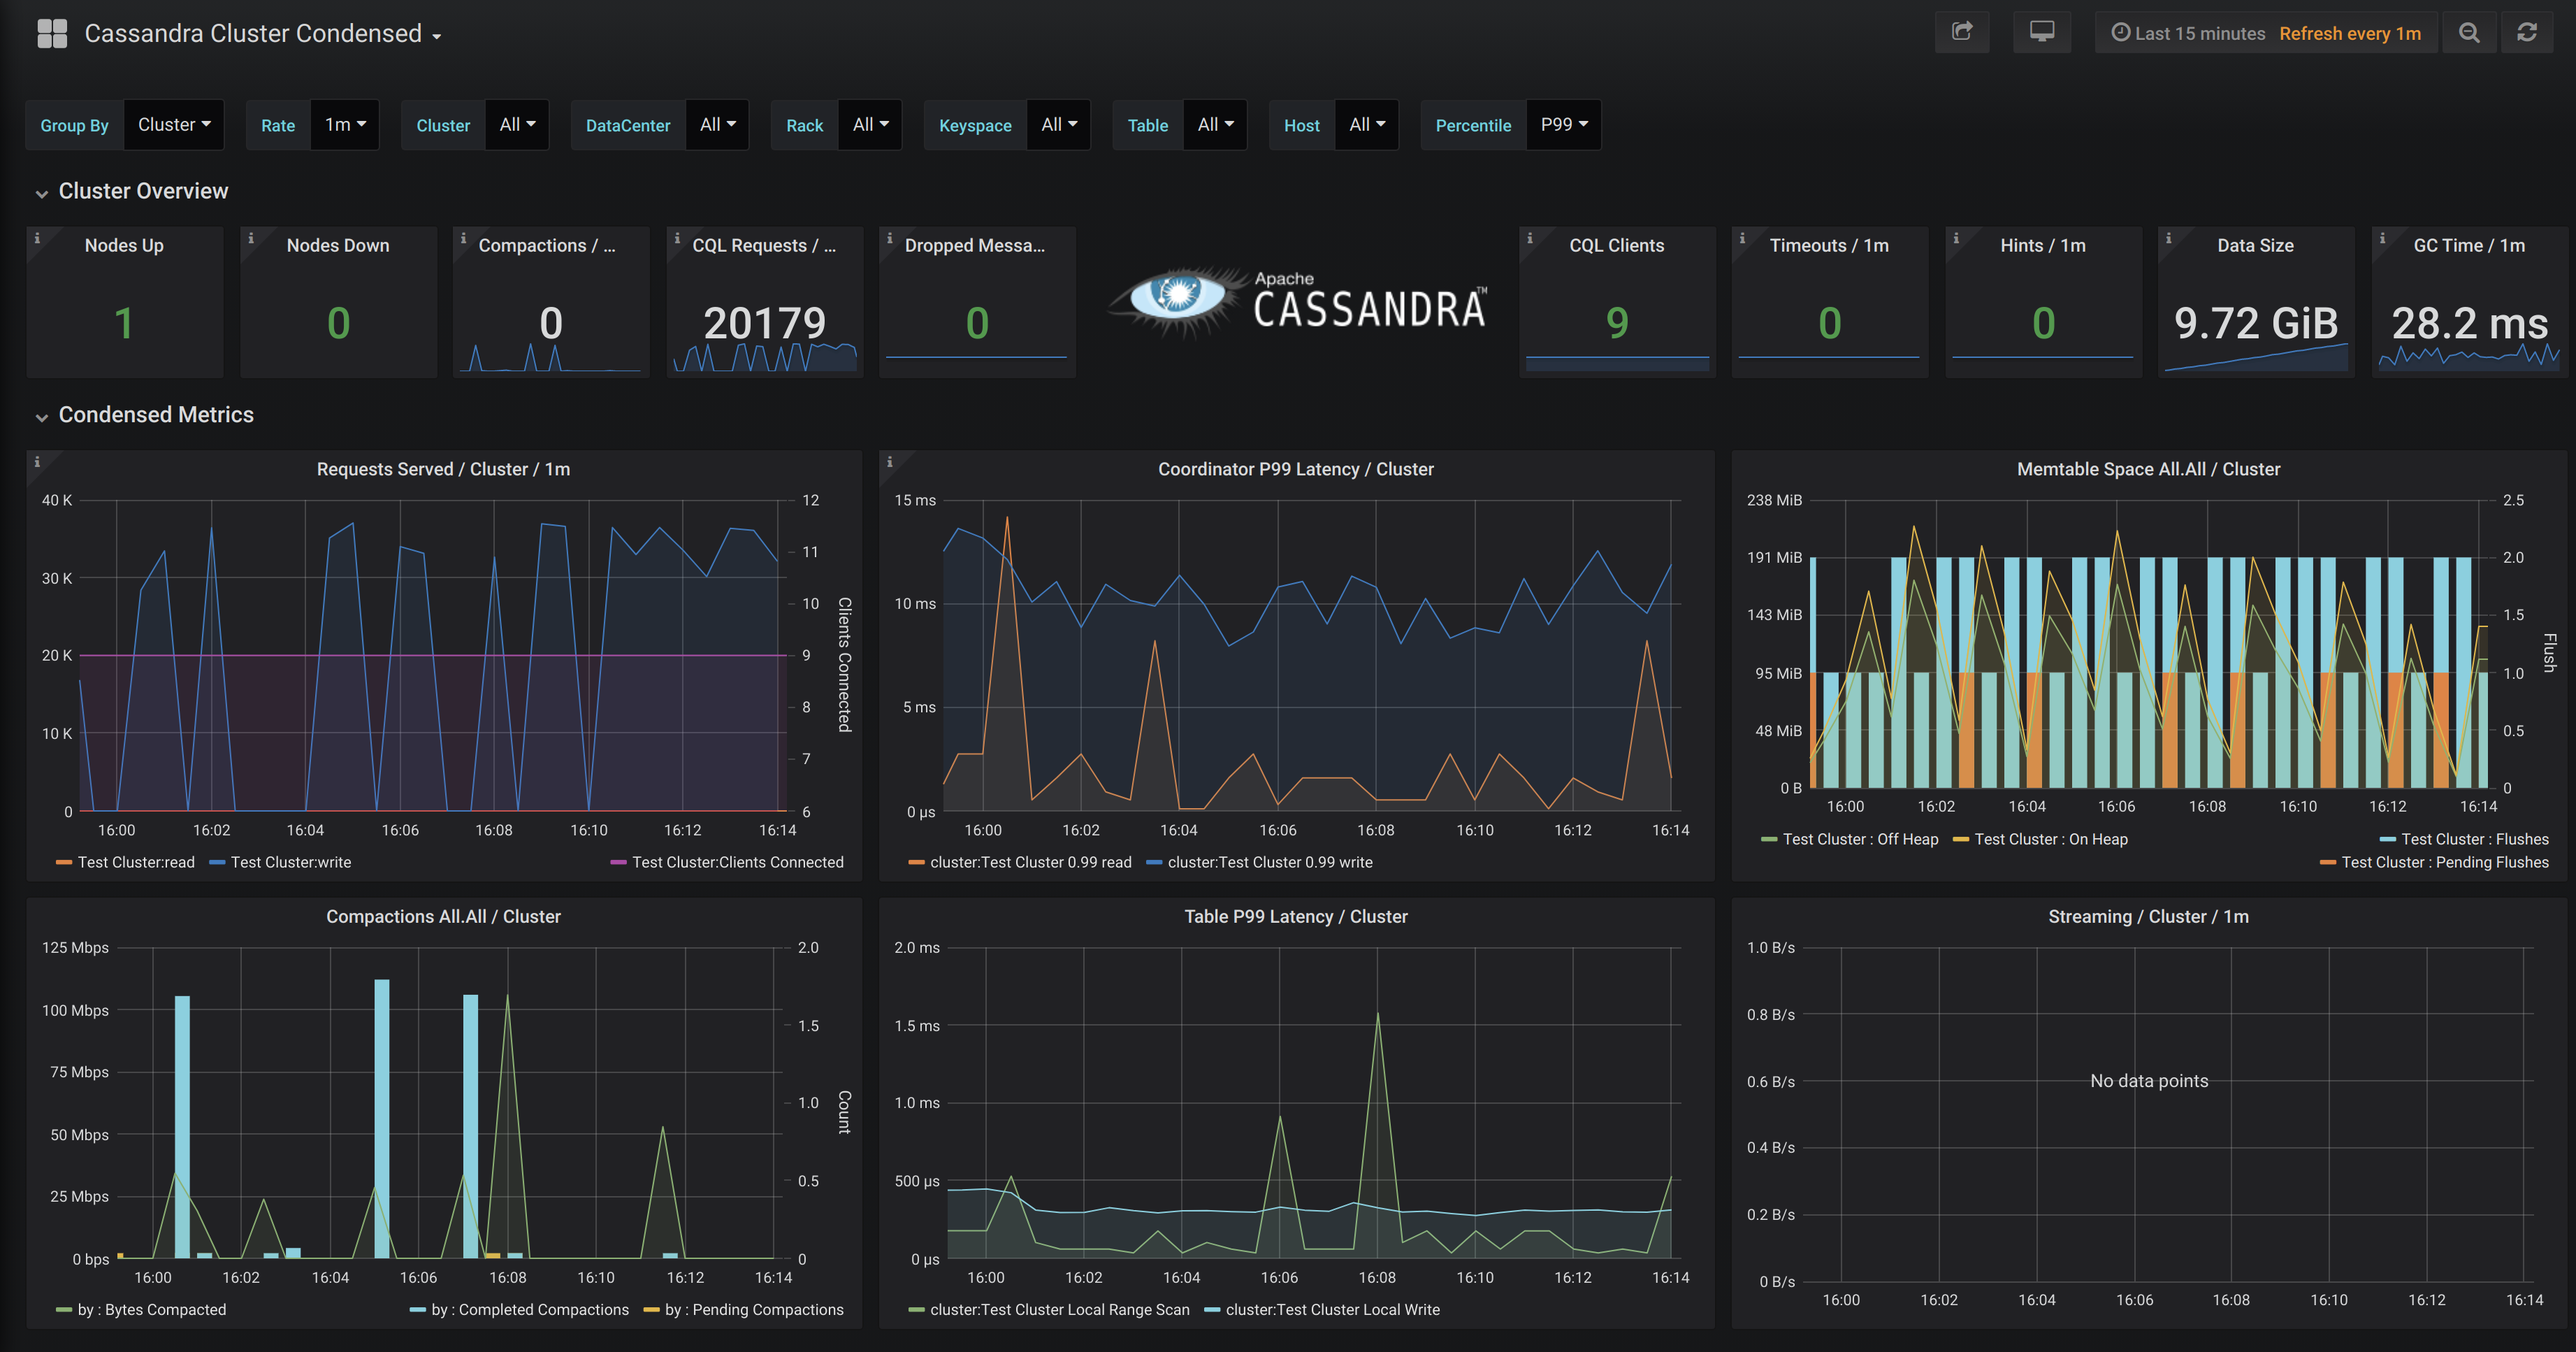2576x1352 pixels.
Task: Select the DataCenter All filter
Action: coord(716,124)
